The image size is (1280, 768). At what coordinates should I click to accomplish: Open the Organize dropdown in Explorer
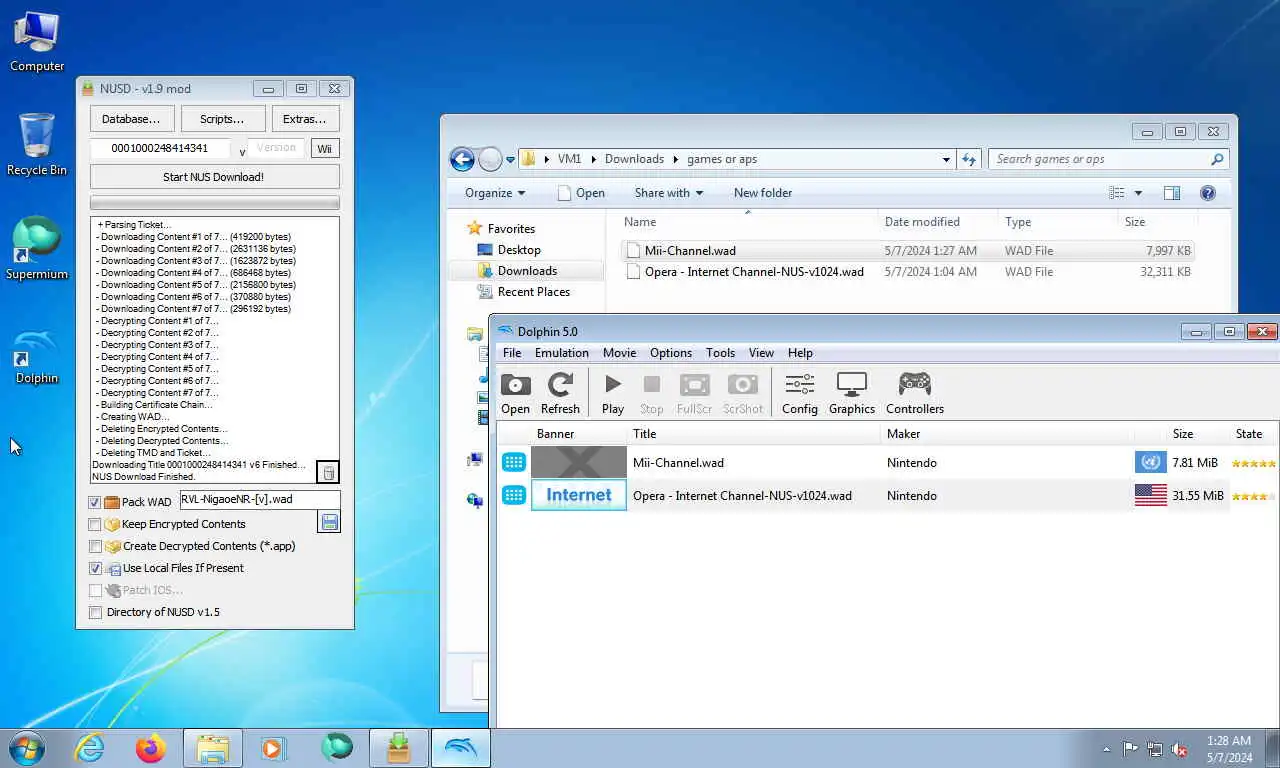(495, 193)
